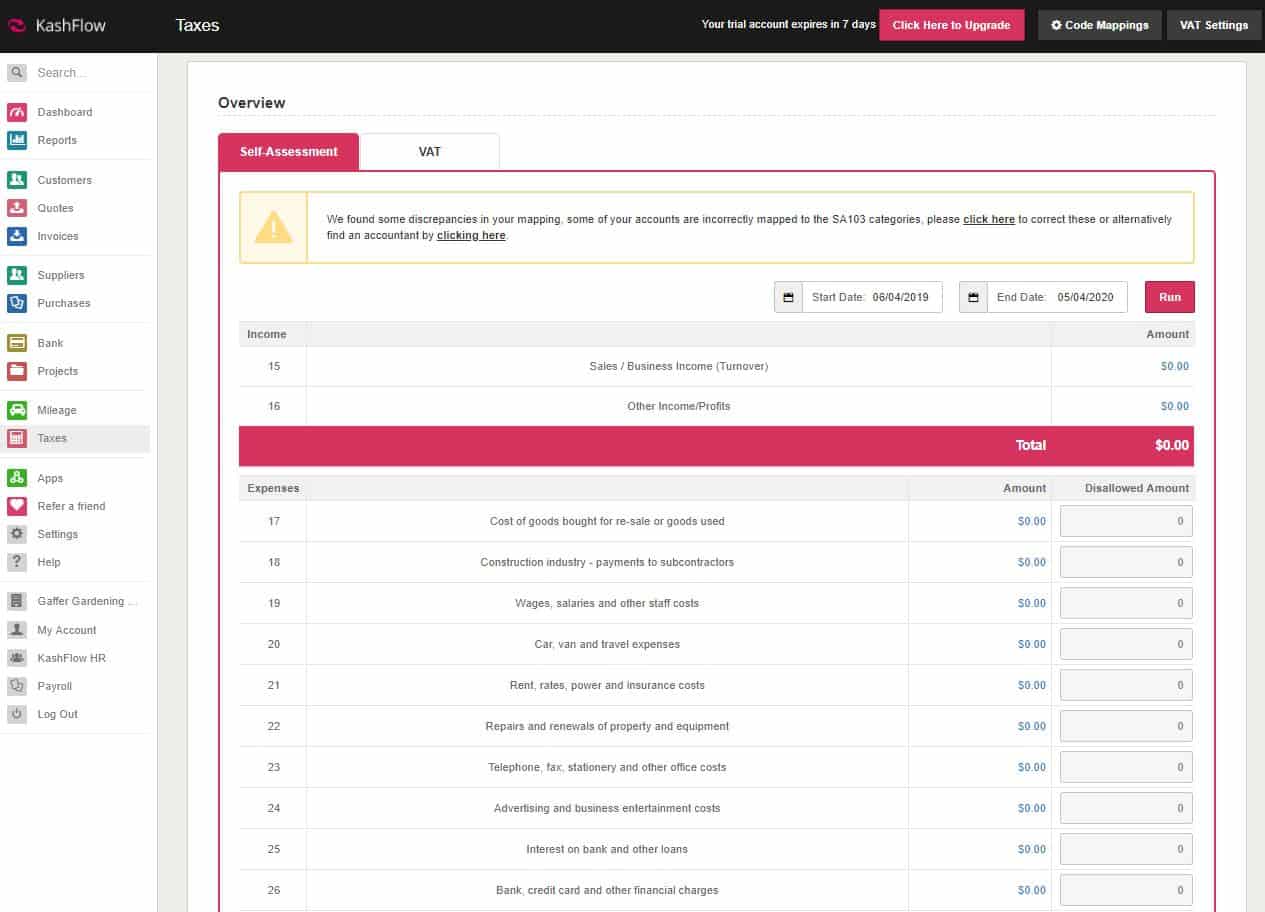
Task: Follow the 'click here' mapping correction link
Action: [989, 219]
